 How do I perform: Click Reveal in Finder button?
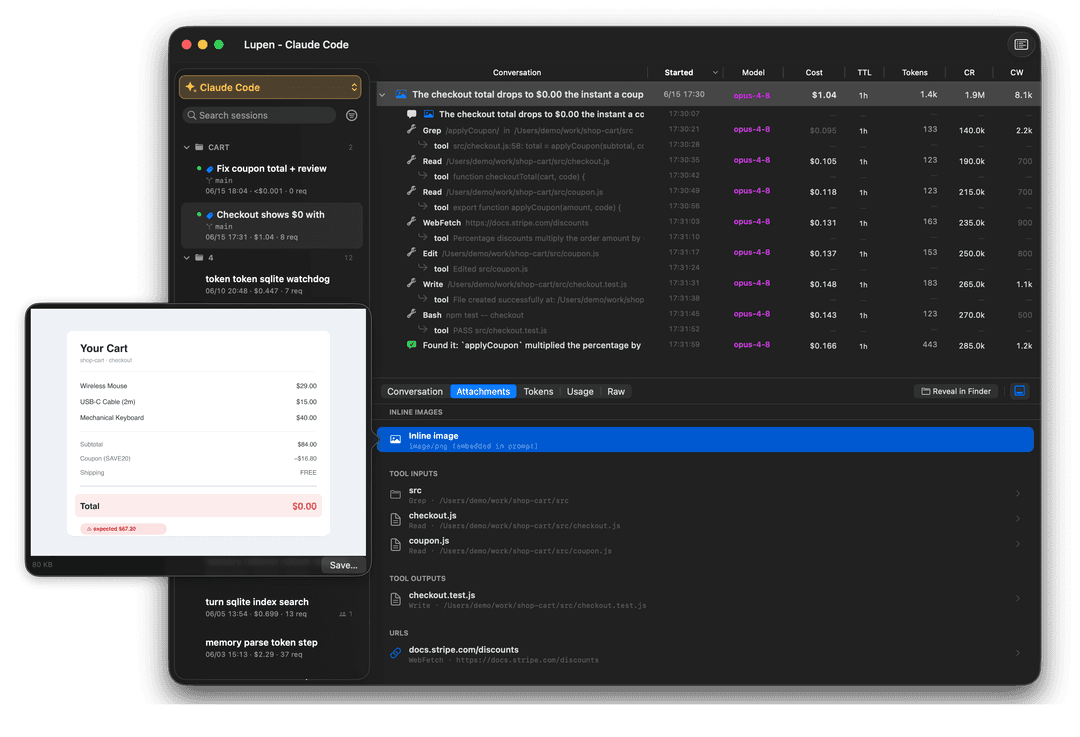pyautogui.click(x=955, y=391)
